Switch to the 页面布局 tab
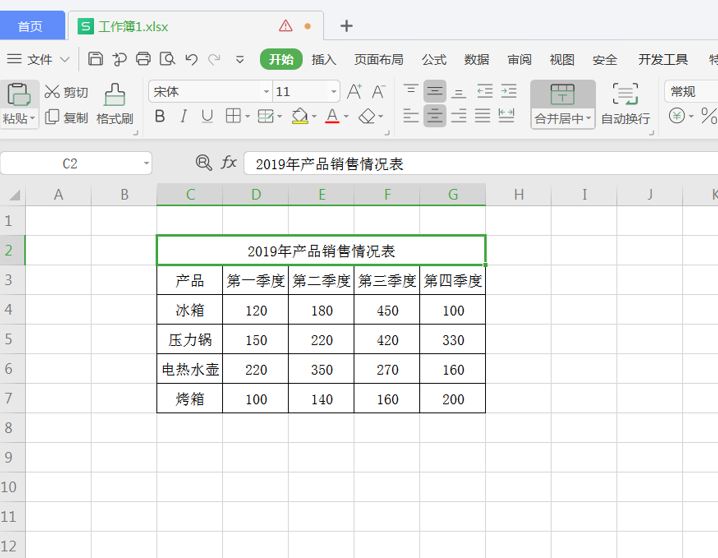Screen dimensions: 718x558 tap(379, 60)
